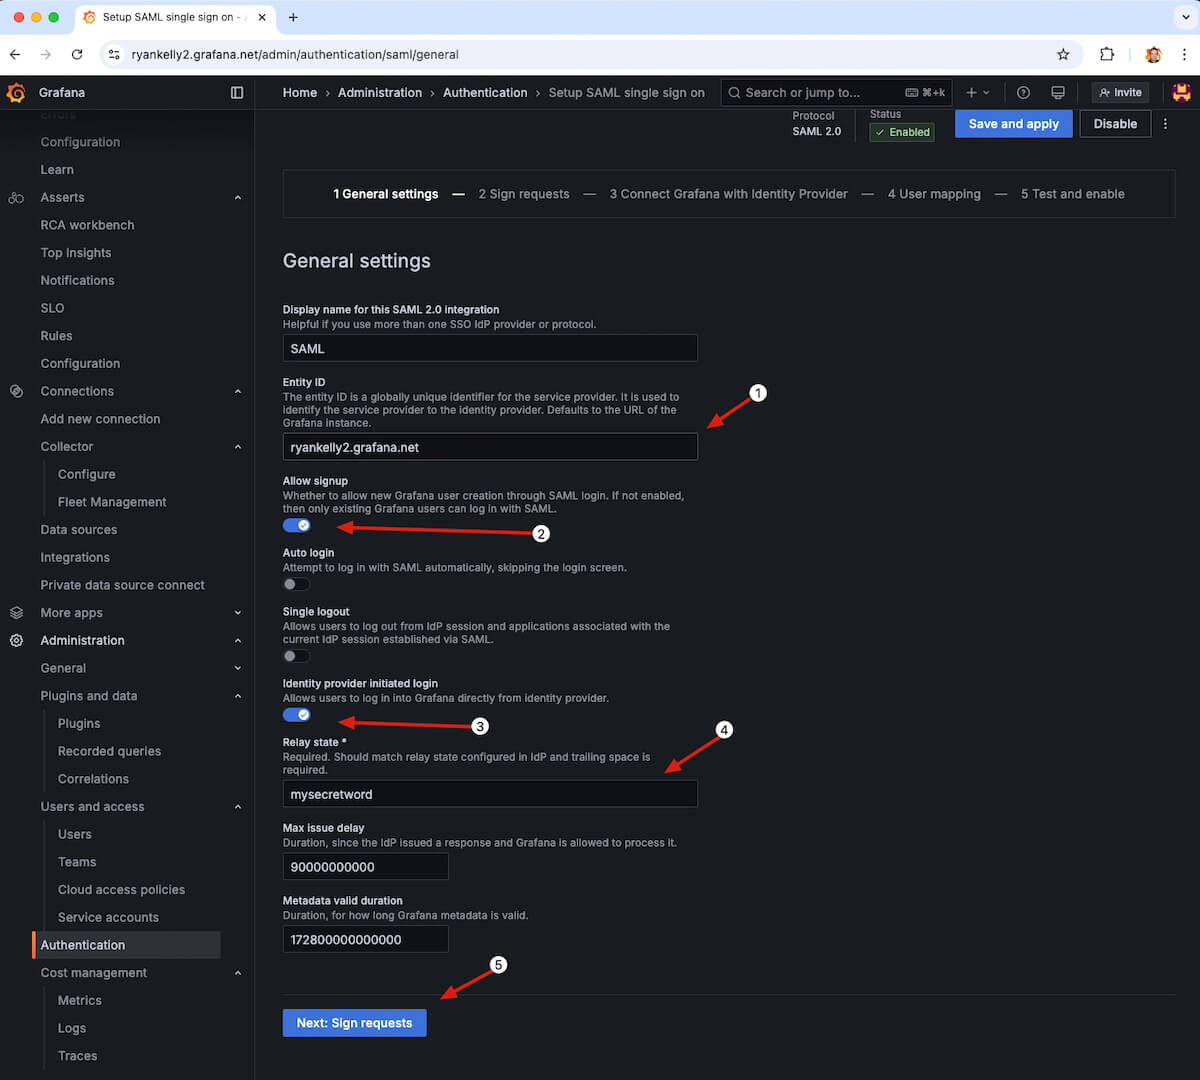This screenshot has width=1200, height=1080.
Task: Open the plus new menu icon
Action: [977, 92]
